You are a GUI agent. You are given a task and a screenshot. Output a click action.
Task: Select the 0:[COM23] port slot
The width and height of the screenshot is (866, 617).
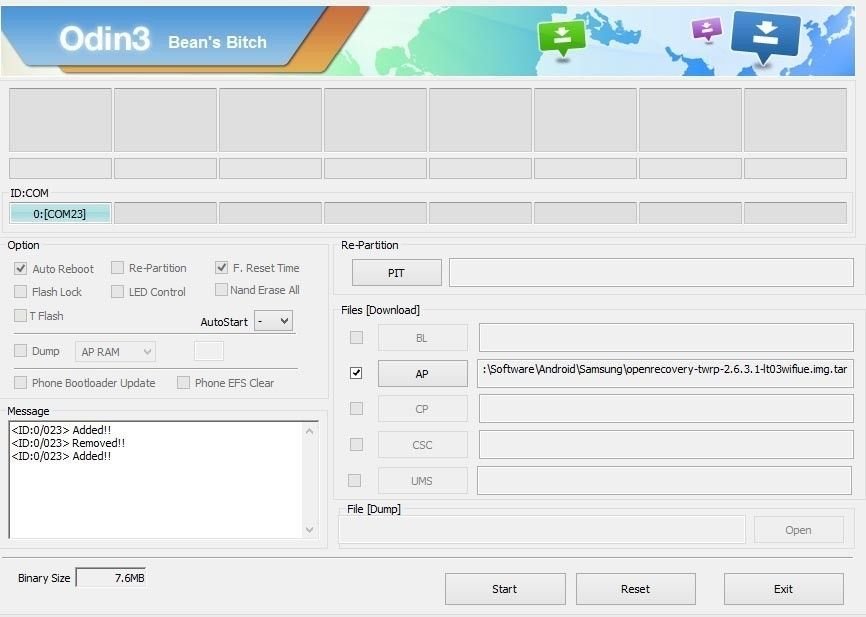[x=60, y=213]
